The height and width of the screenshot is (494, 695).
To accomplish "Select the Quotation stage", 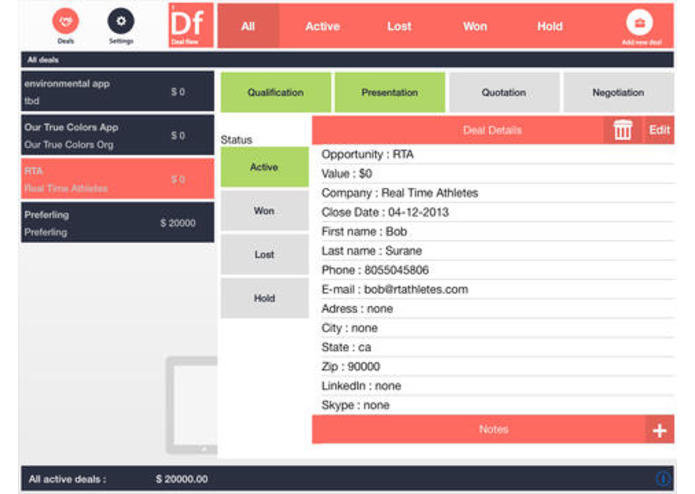I will point(504,92).
